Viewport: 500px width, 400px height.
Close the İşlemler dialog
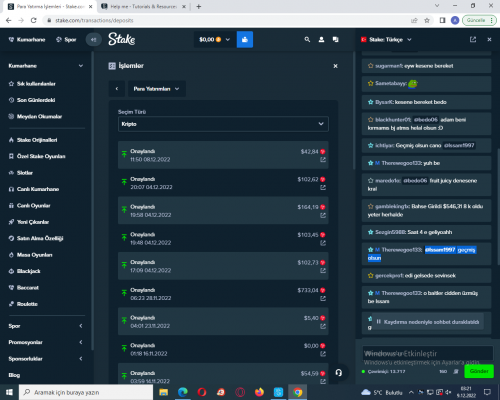[336, 66]
